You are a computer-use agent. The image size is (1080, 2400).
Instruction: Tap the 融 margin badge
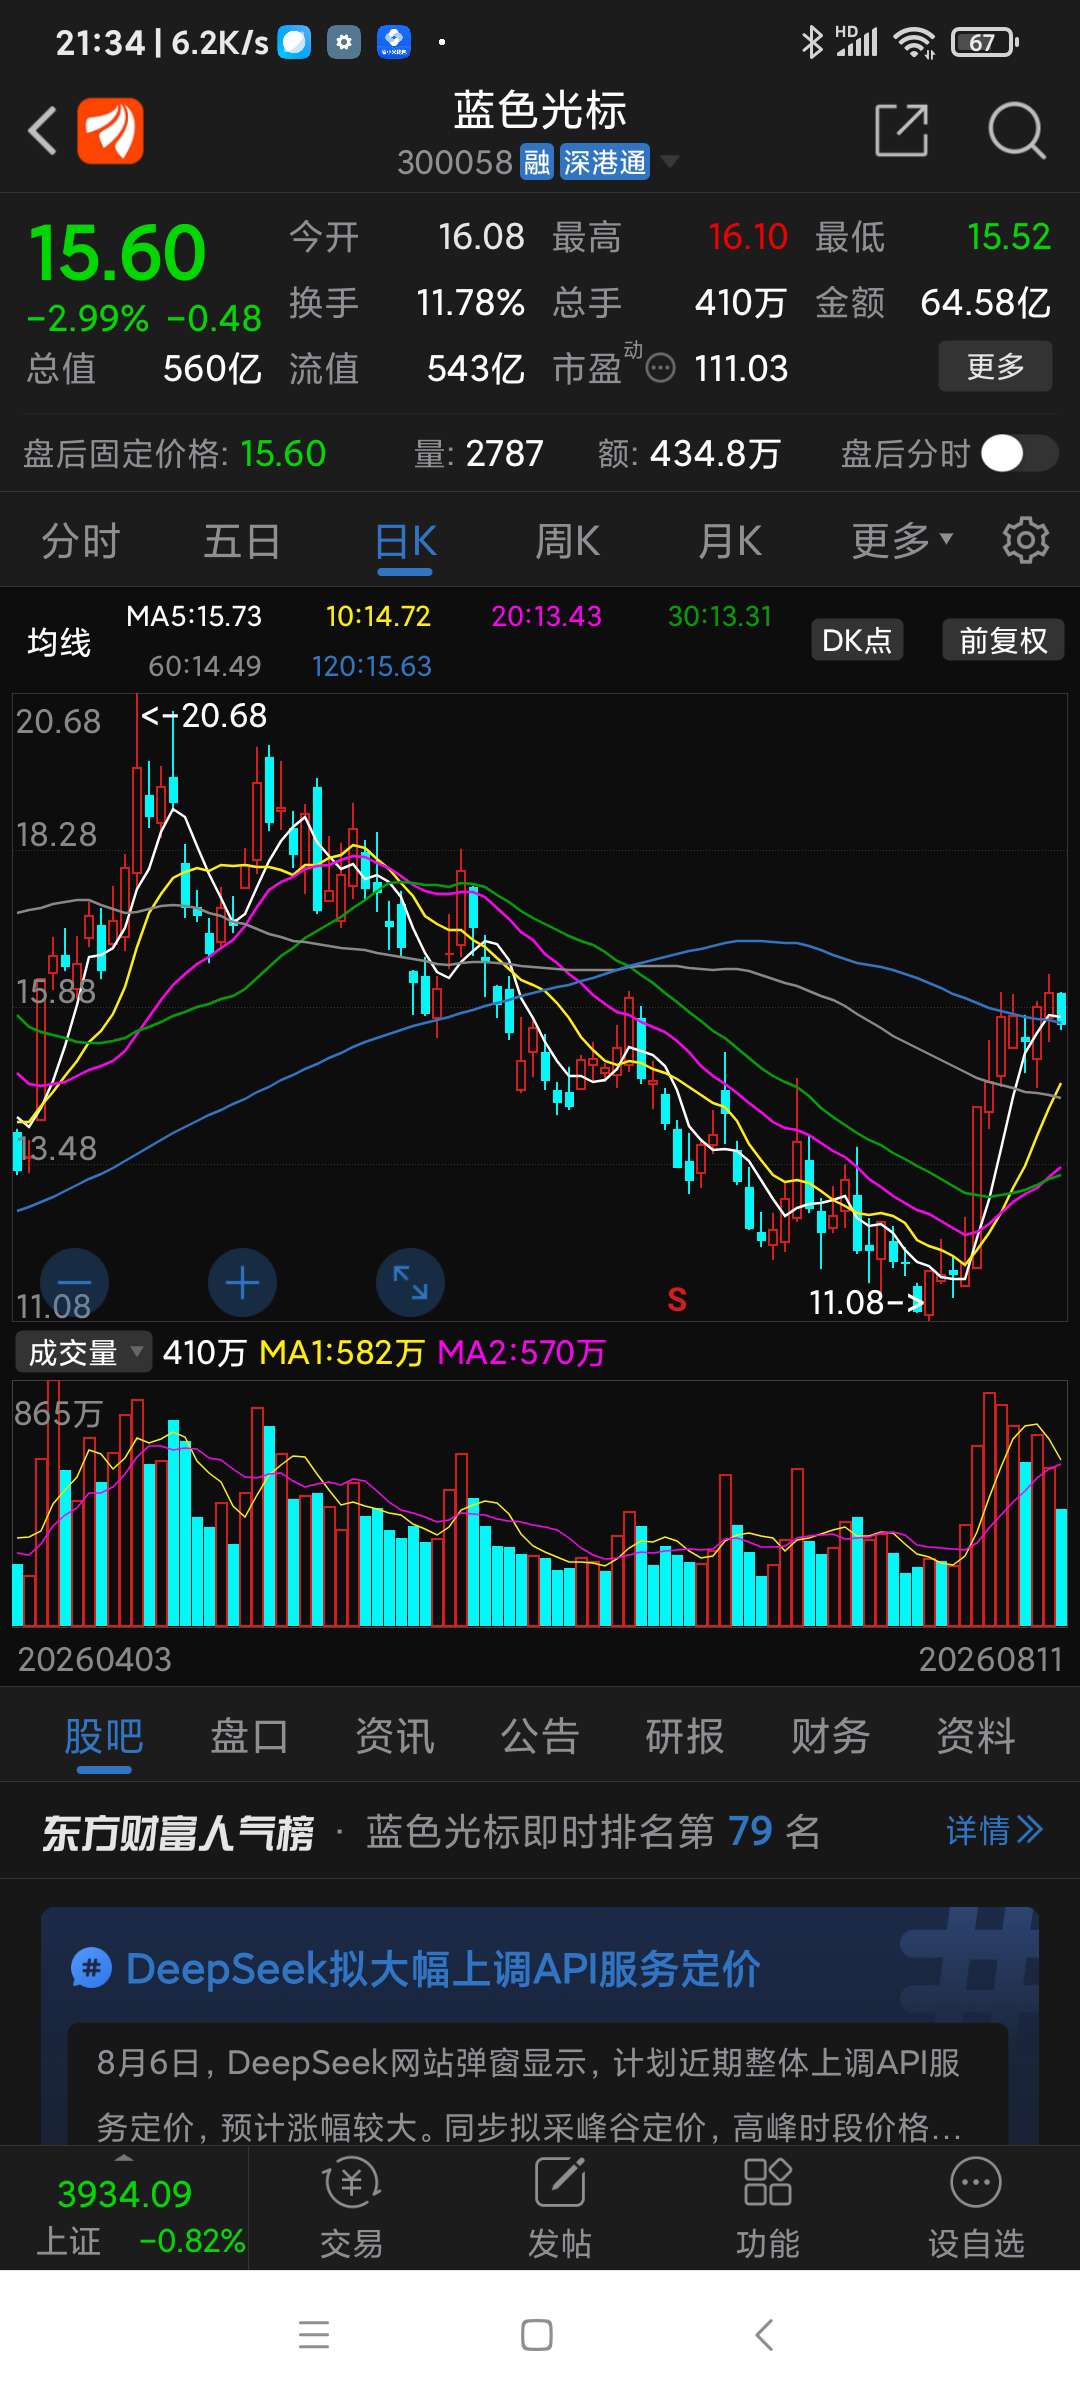537,162
